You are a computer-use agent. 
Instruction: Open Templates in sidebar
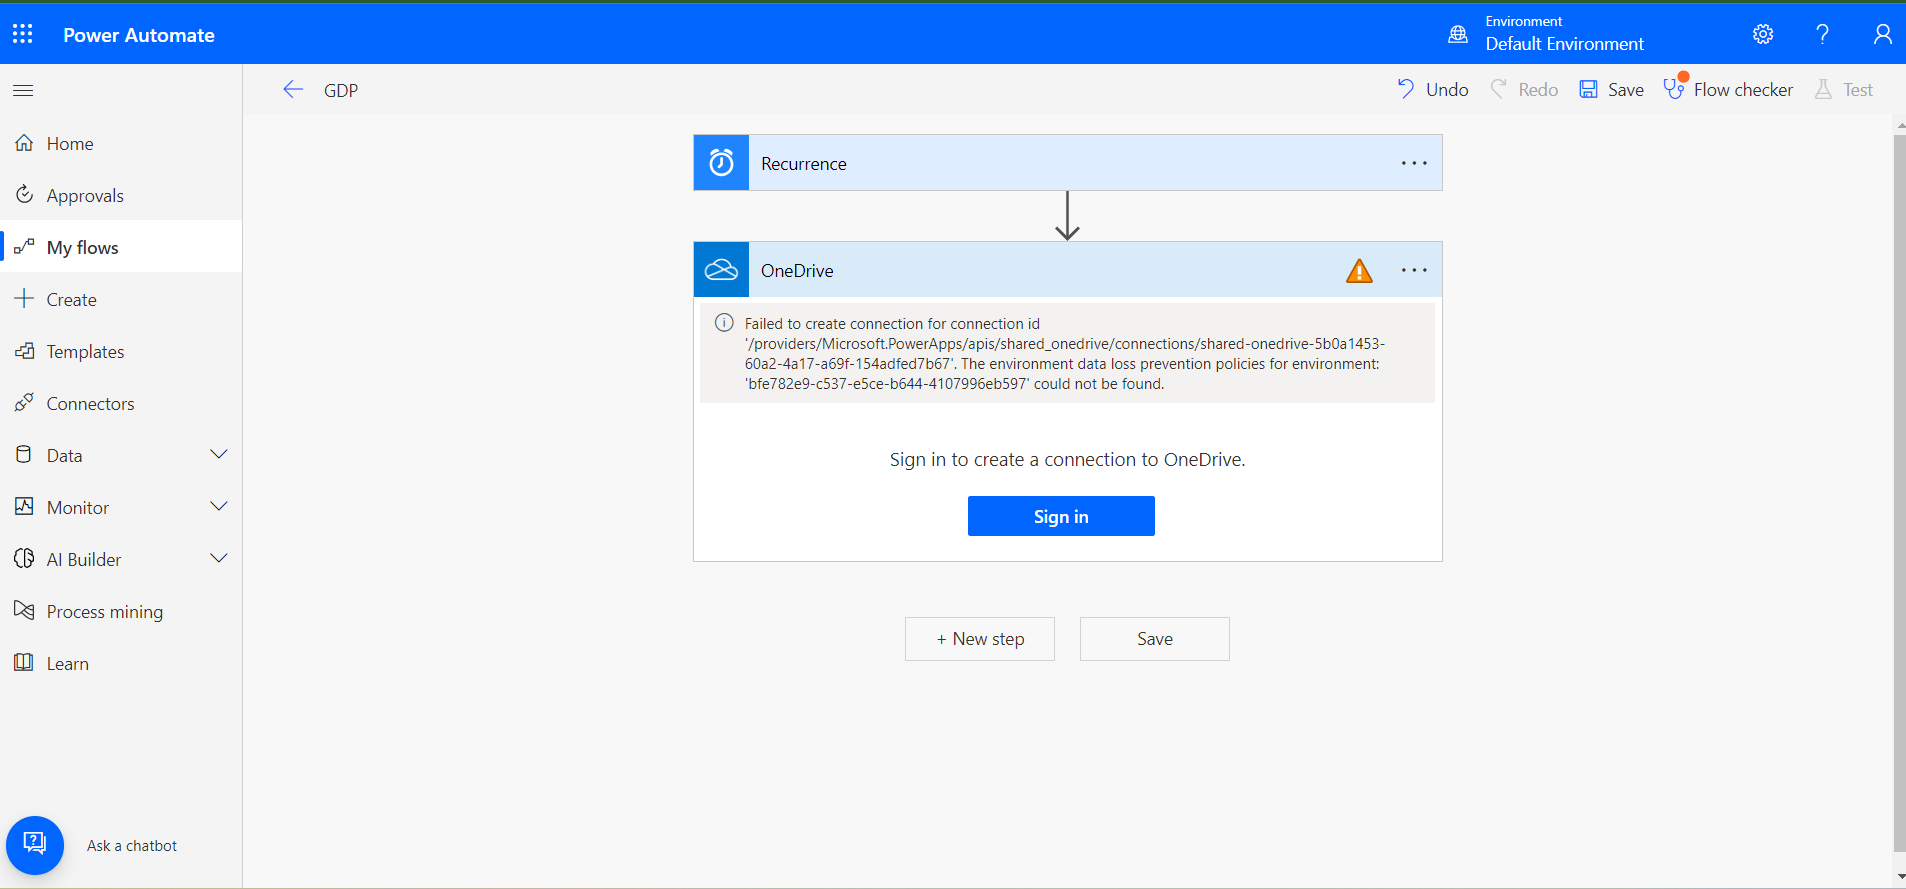[121, 352]
